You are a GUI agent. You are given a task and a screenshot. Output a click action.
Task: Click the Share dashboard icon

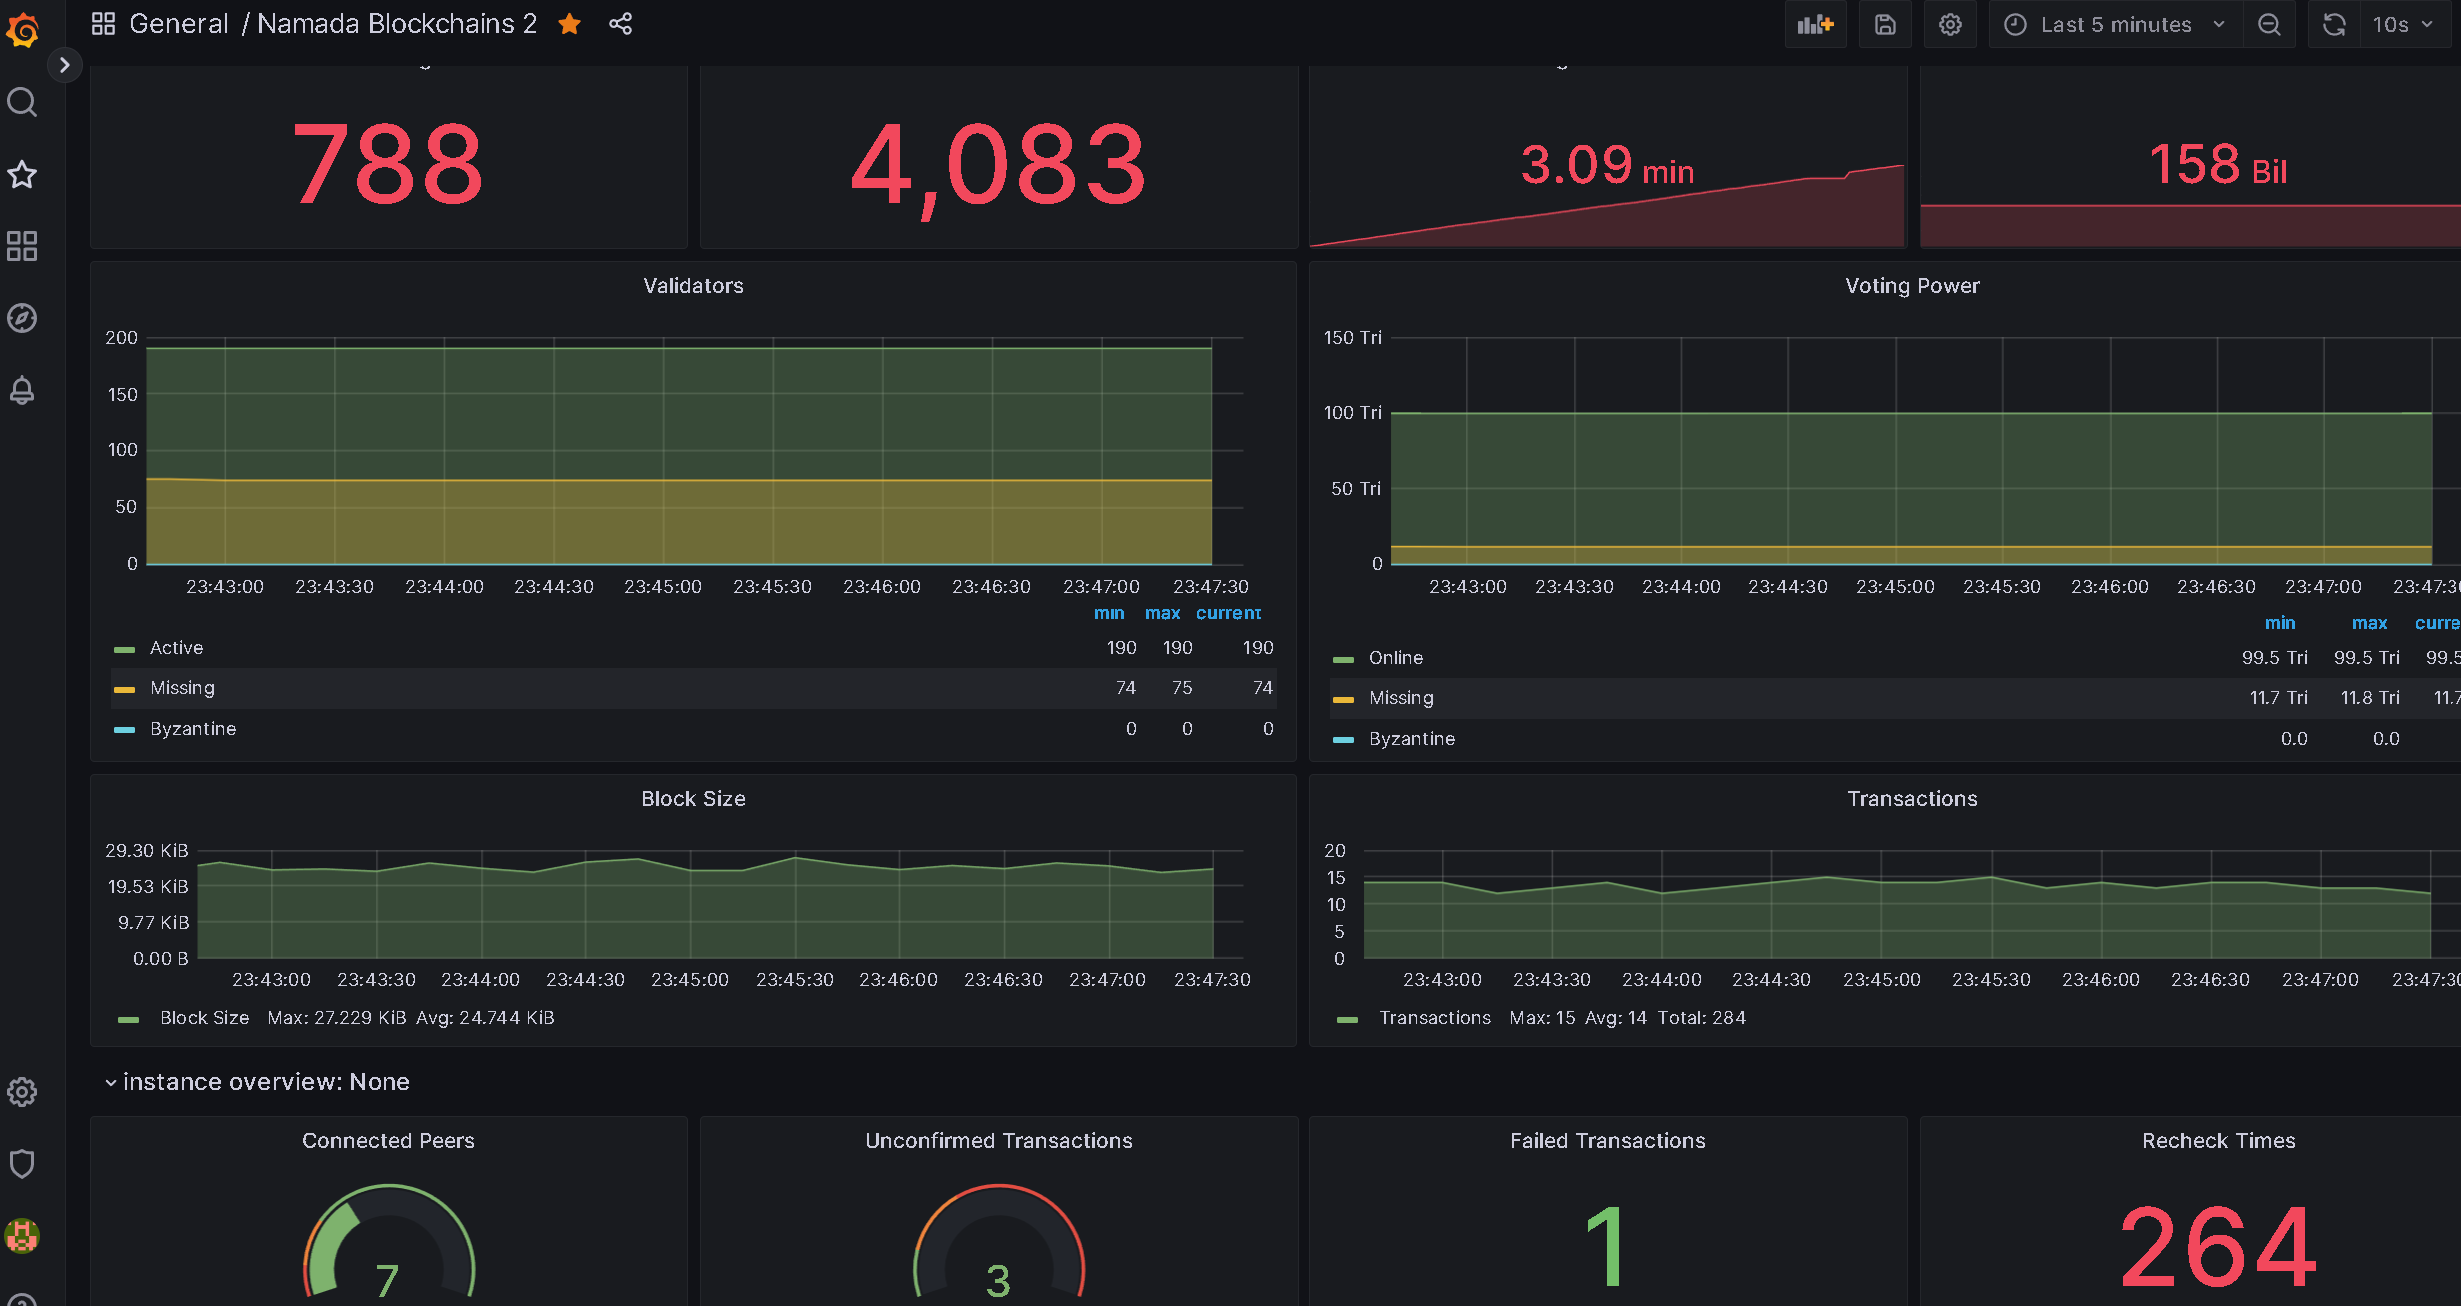click(620, 24)
